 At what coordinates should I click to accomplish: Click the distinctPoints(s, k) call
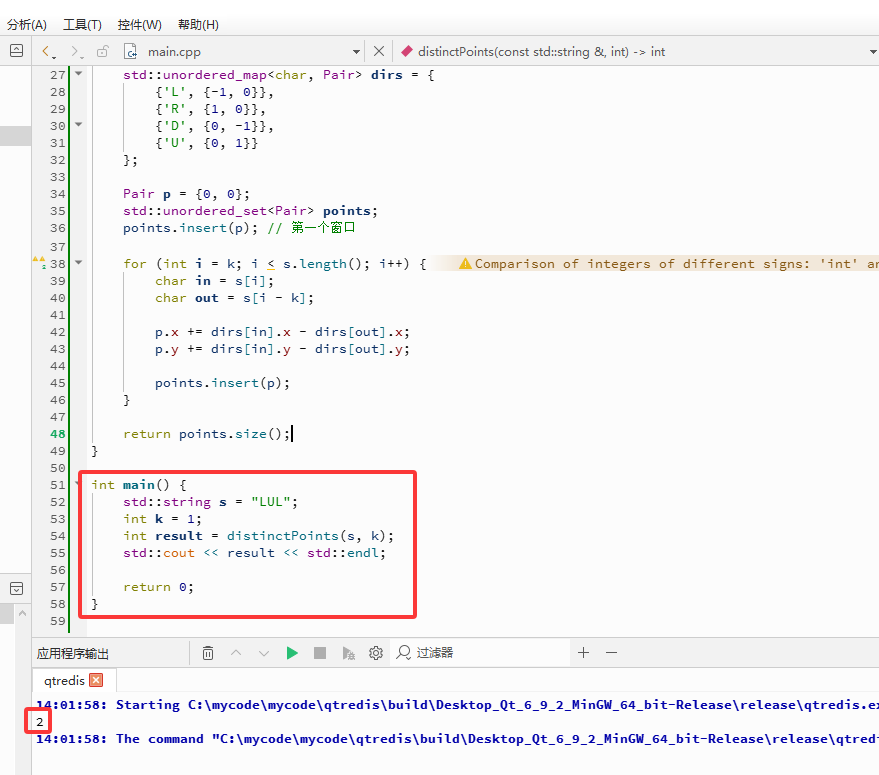coord(310,536)
